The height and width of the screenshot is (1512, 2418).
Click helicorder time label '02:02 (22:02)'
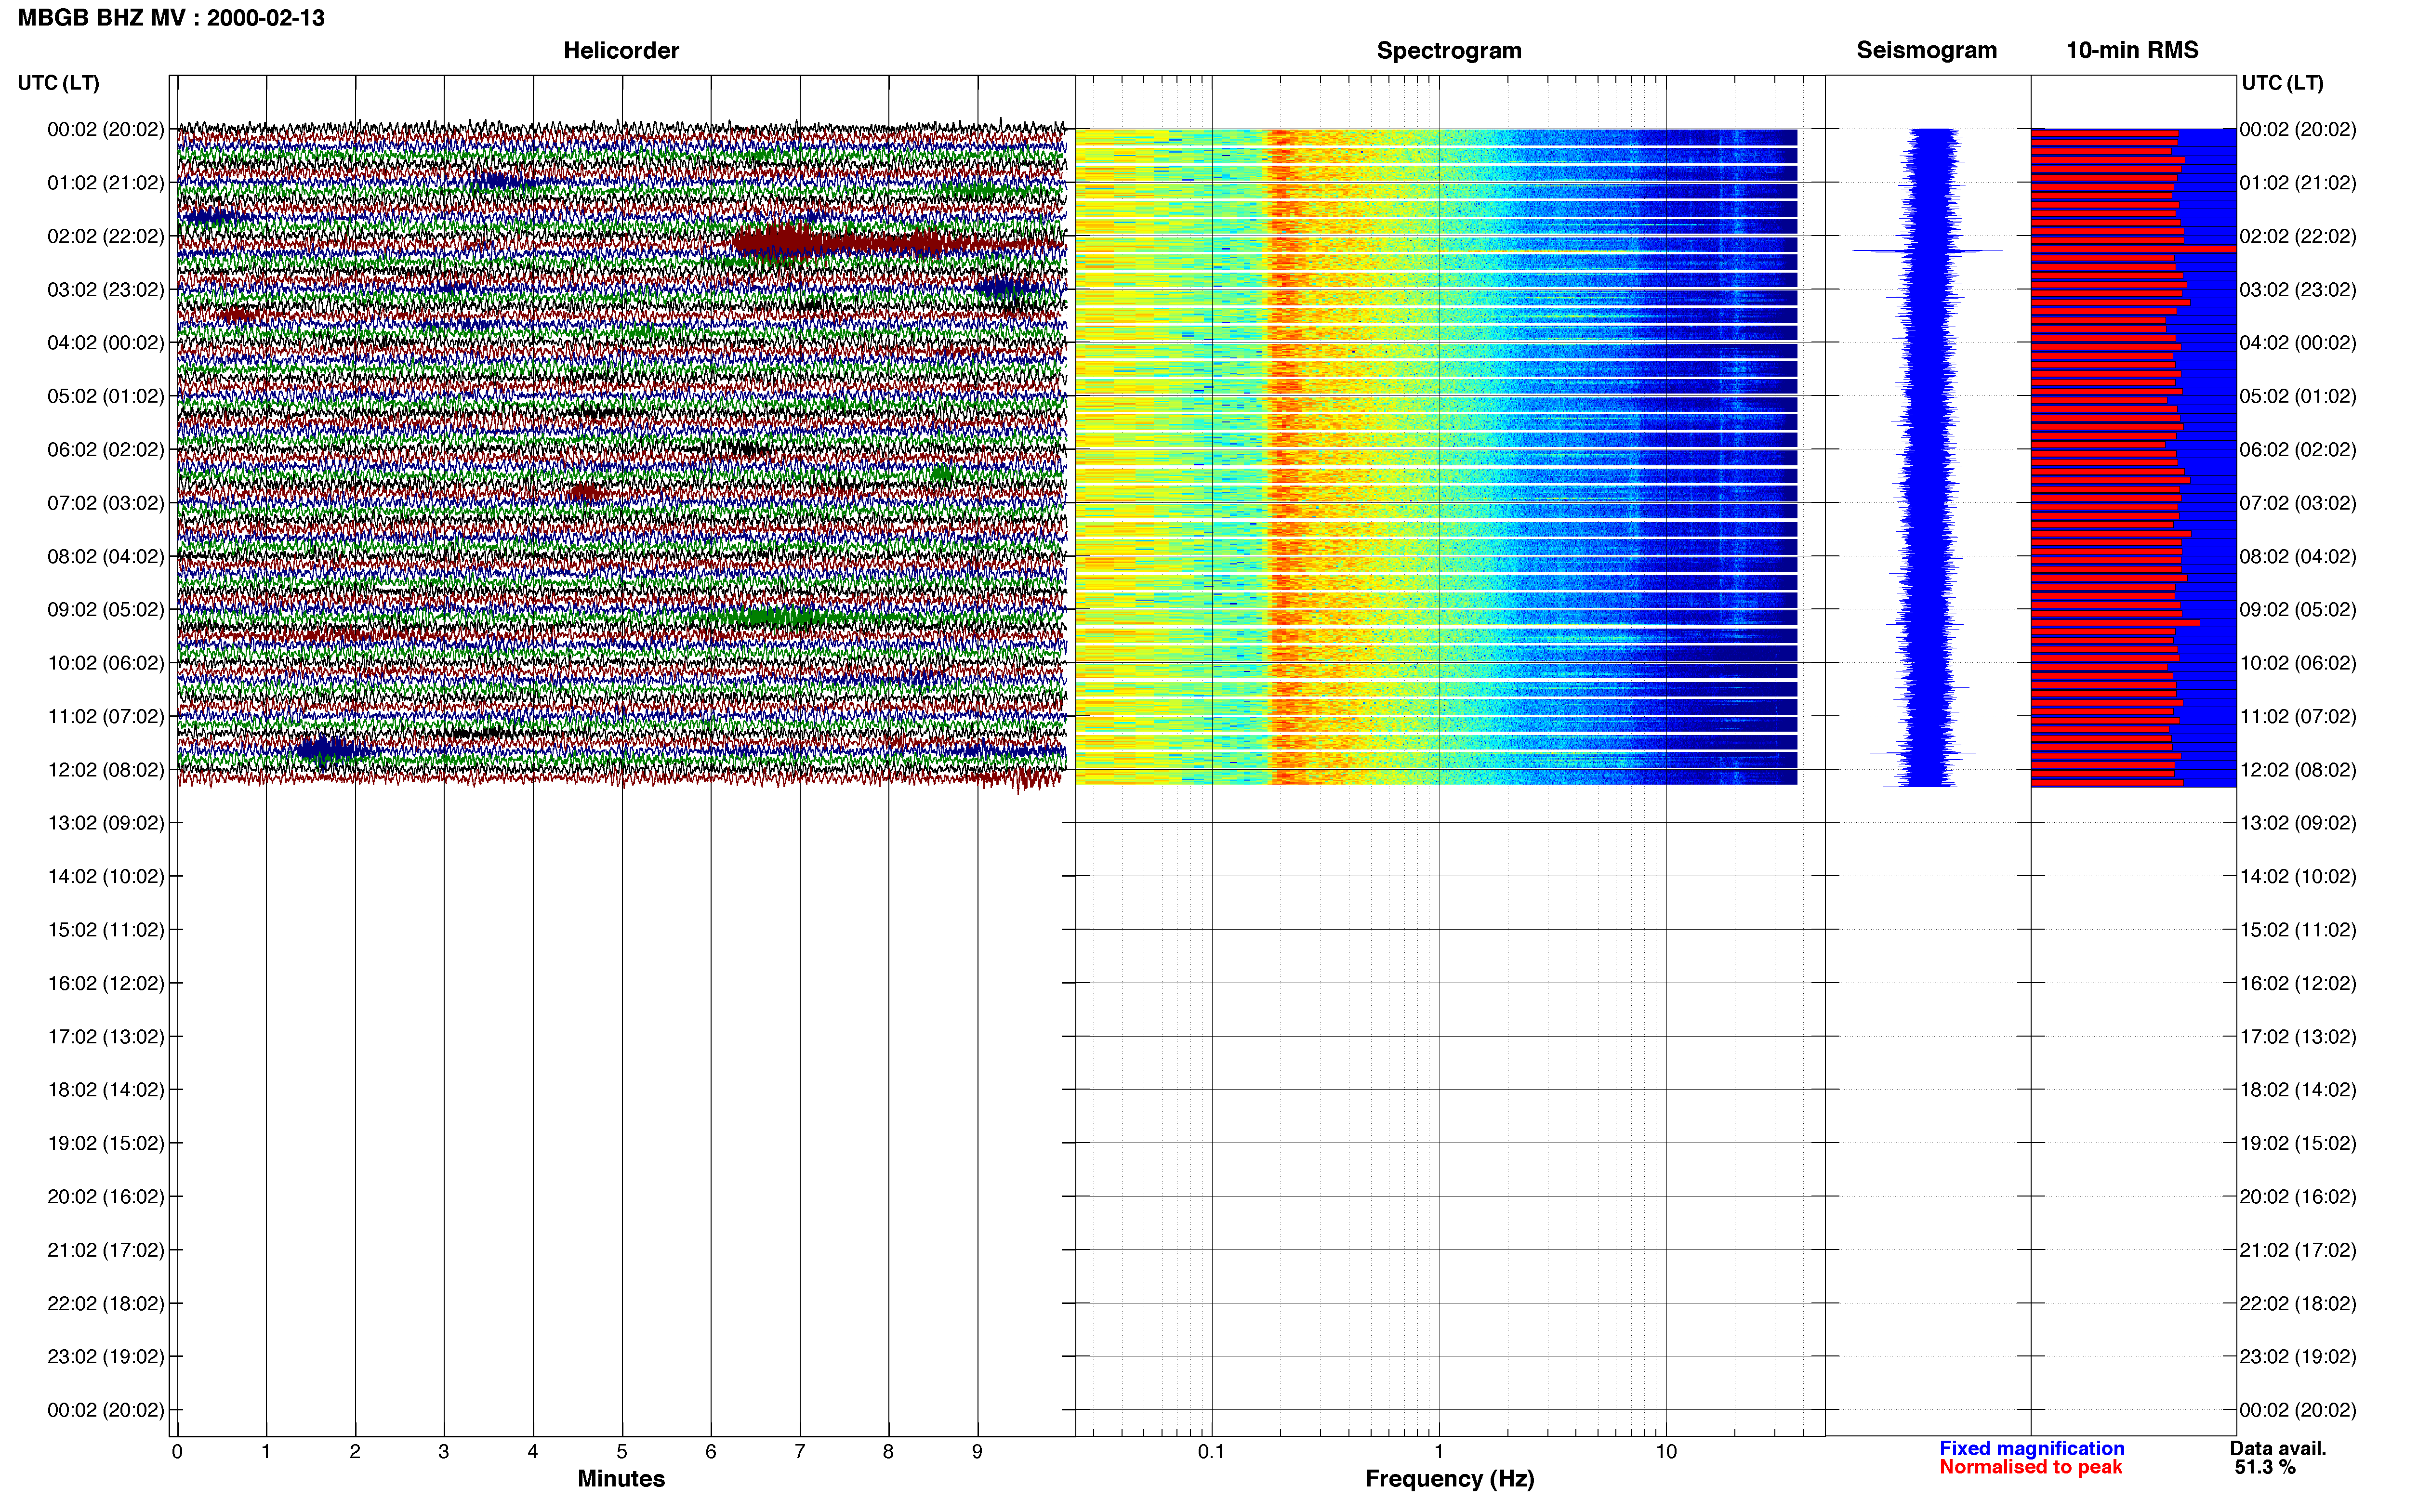pos(105,236)
